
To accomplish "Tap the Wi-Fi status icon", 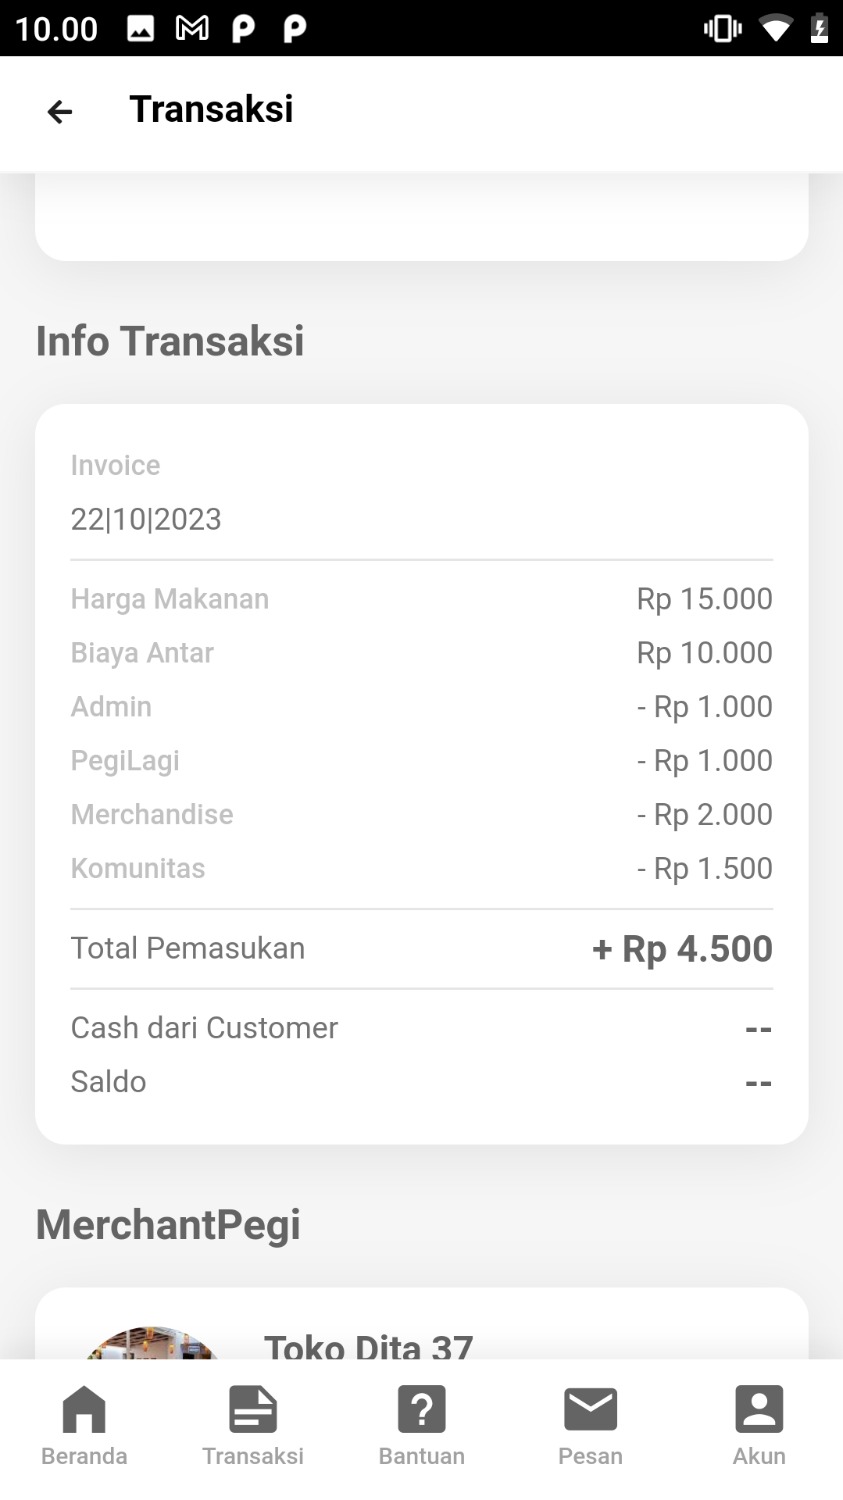I will (775, 29).
